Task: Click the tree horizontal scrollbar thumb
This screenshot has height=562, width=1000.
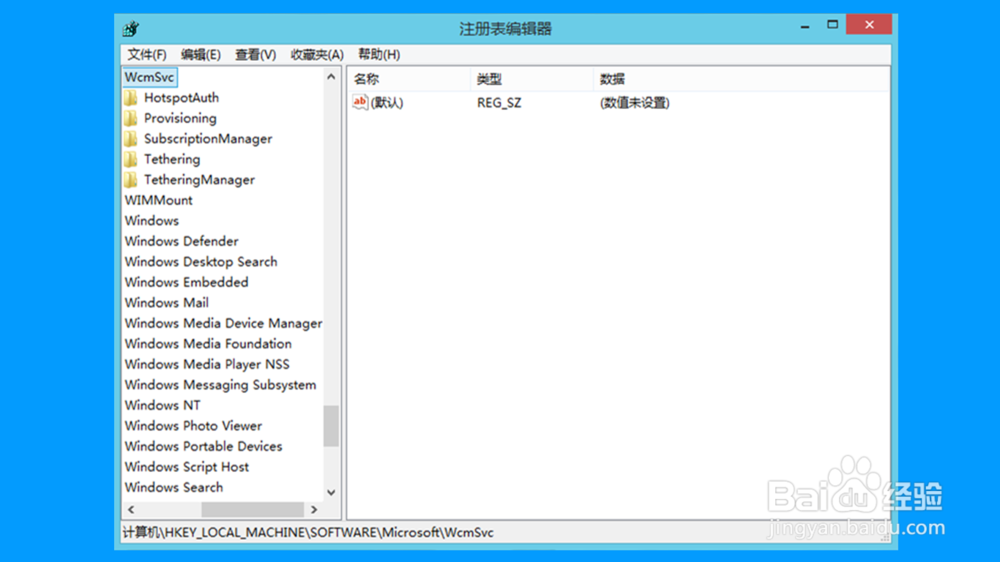Action: (253, 509)
